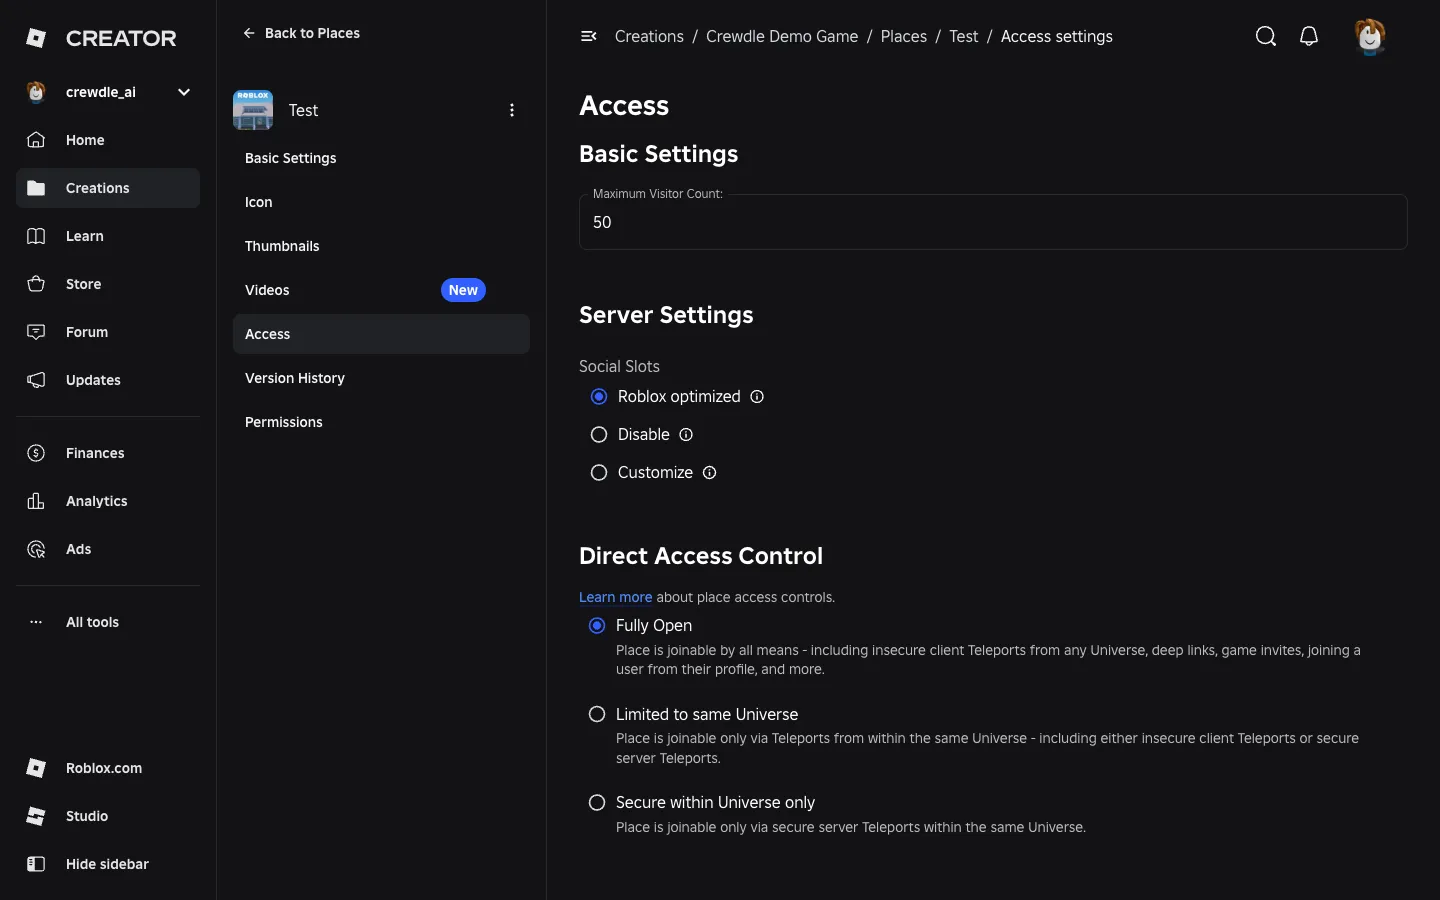The height and width of the screenshot is (900, 1440).
Task: Click the Test place thumbnail
Action: coord(253,110)
